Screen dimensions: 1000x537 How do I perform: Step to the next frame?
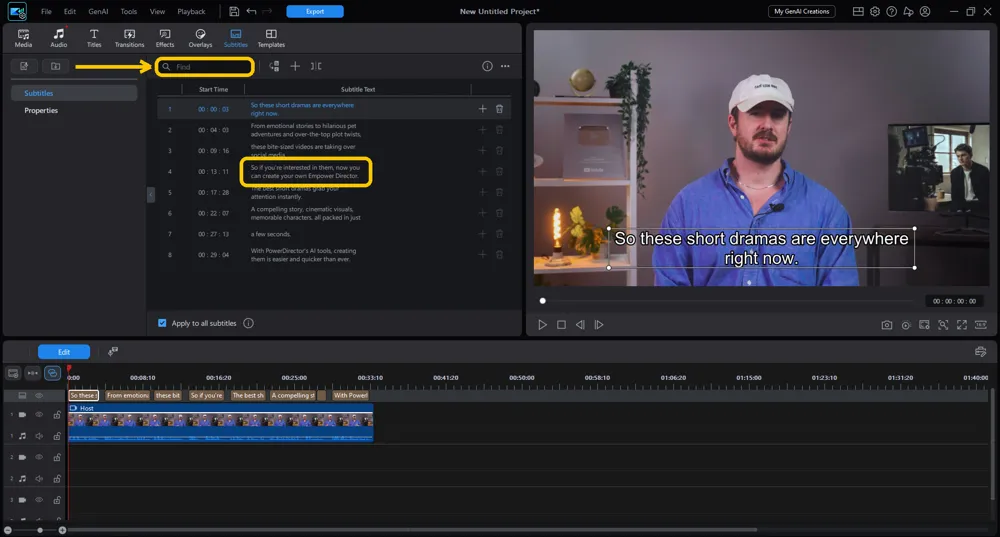pos(599,325)
